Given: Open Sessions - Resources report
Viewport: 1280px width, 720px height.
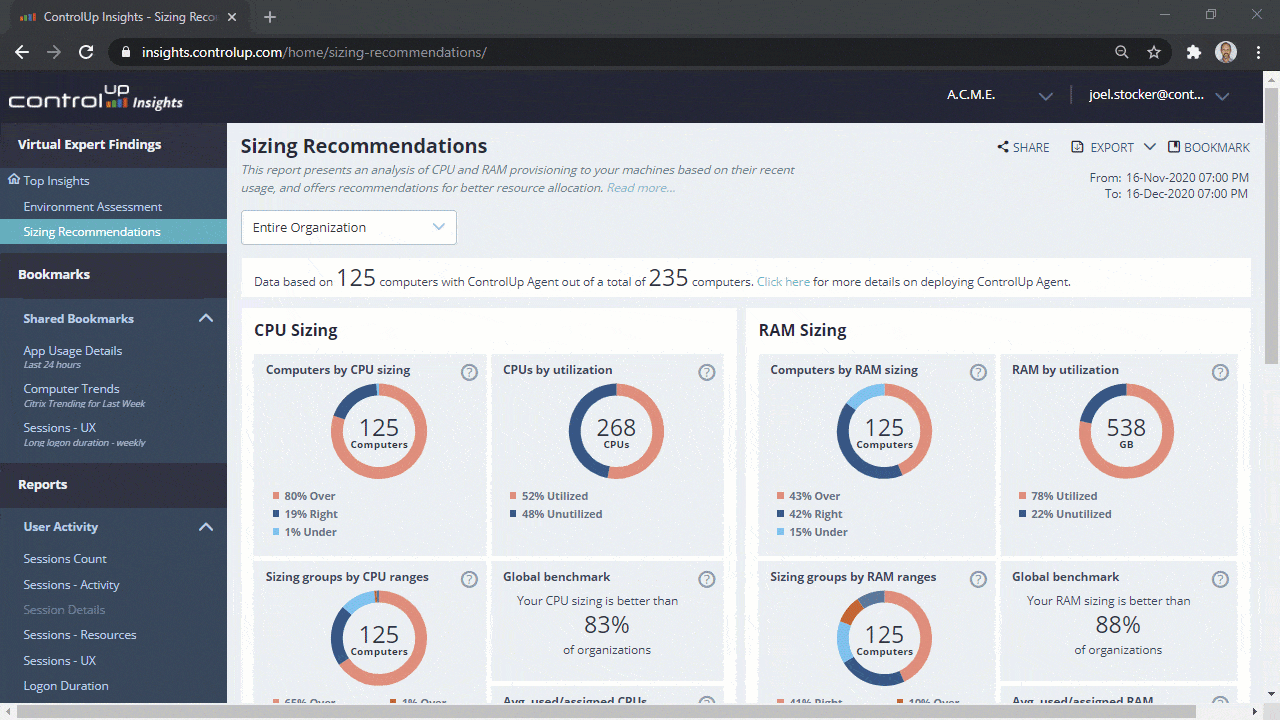Looking at the screenshot, I should pyautogui.click(x=80, y=635).
